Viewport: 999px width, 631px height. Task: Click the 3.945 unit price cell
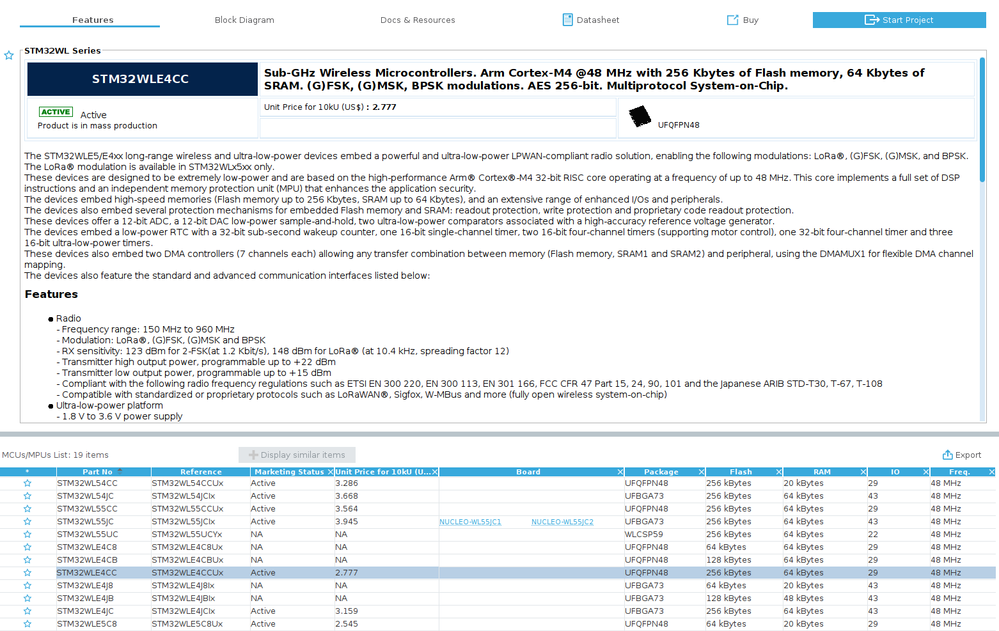click(x=386, y=521)
